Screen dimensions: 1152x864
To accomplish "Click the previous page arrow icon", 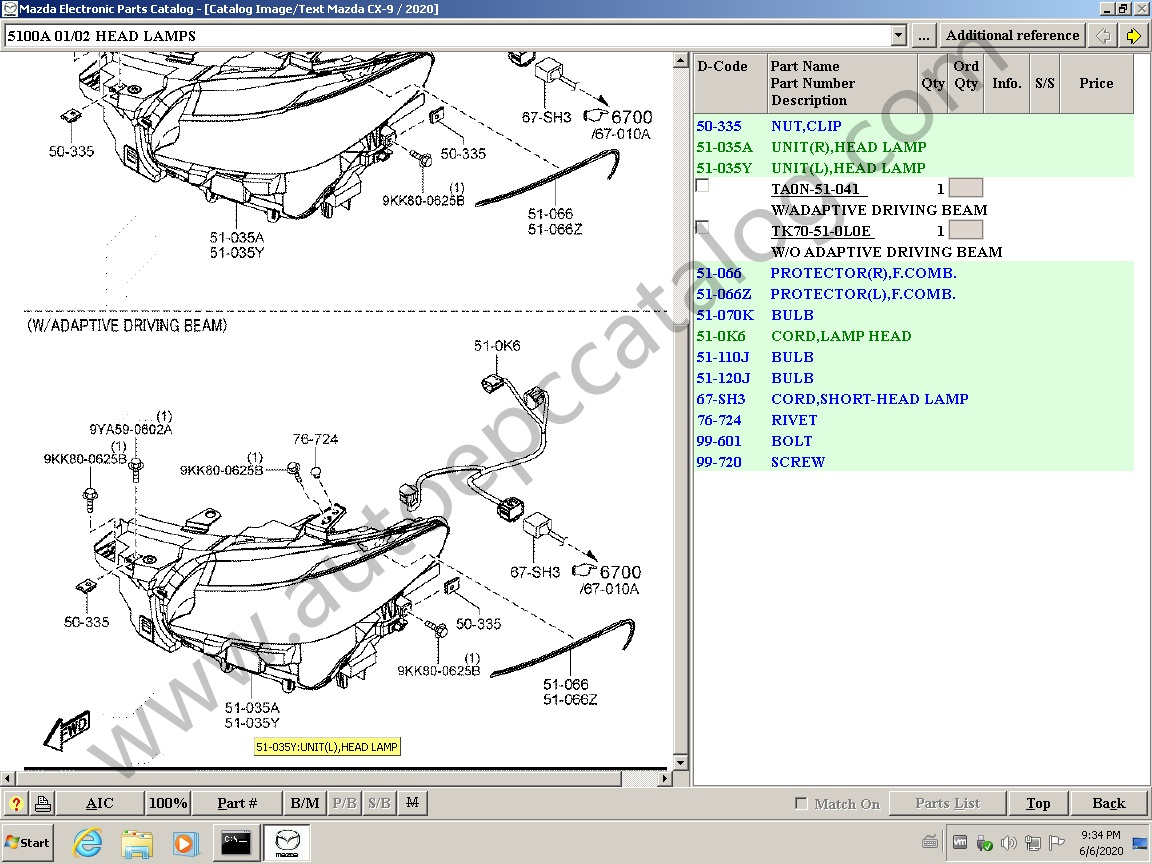I will (1103, 35).
